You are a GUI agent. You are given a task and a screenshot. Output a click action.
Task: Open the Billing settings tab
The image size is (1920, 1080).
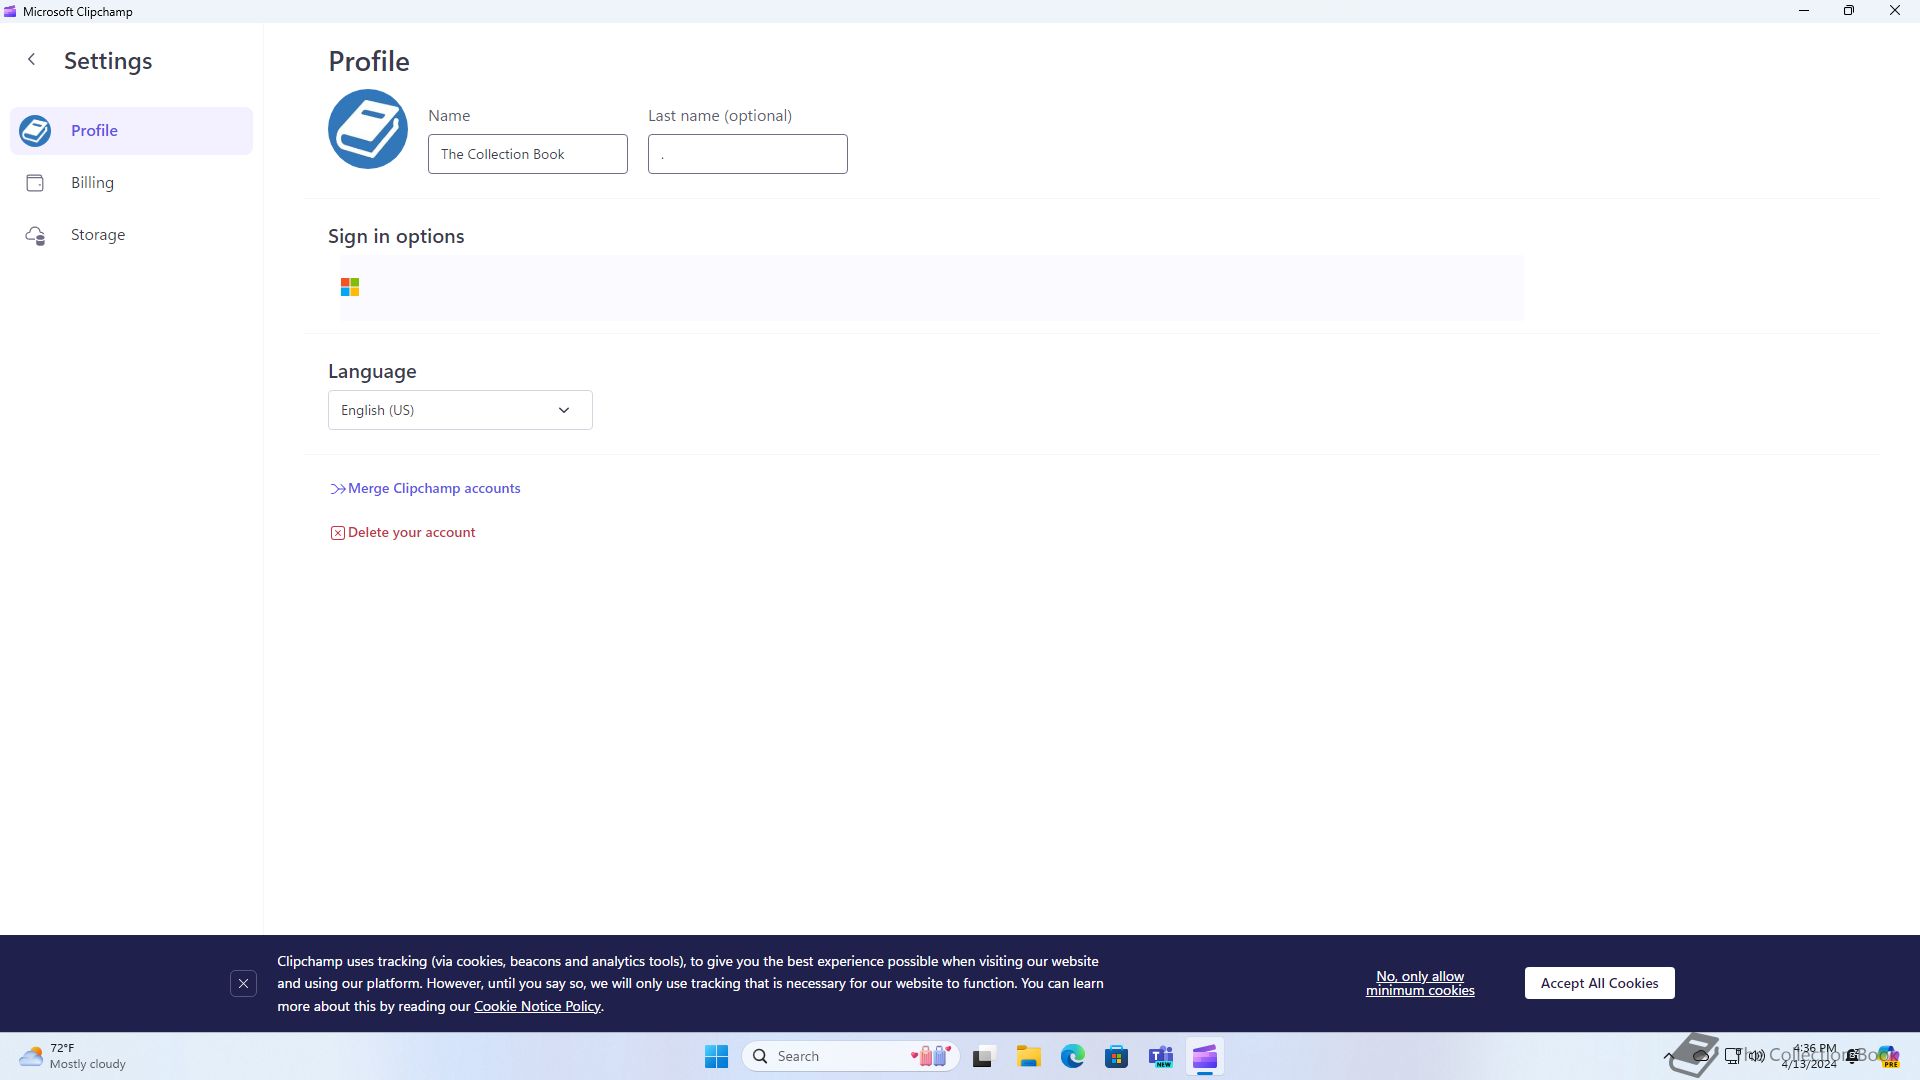point(131,183)
